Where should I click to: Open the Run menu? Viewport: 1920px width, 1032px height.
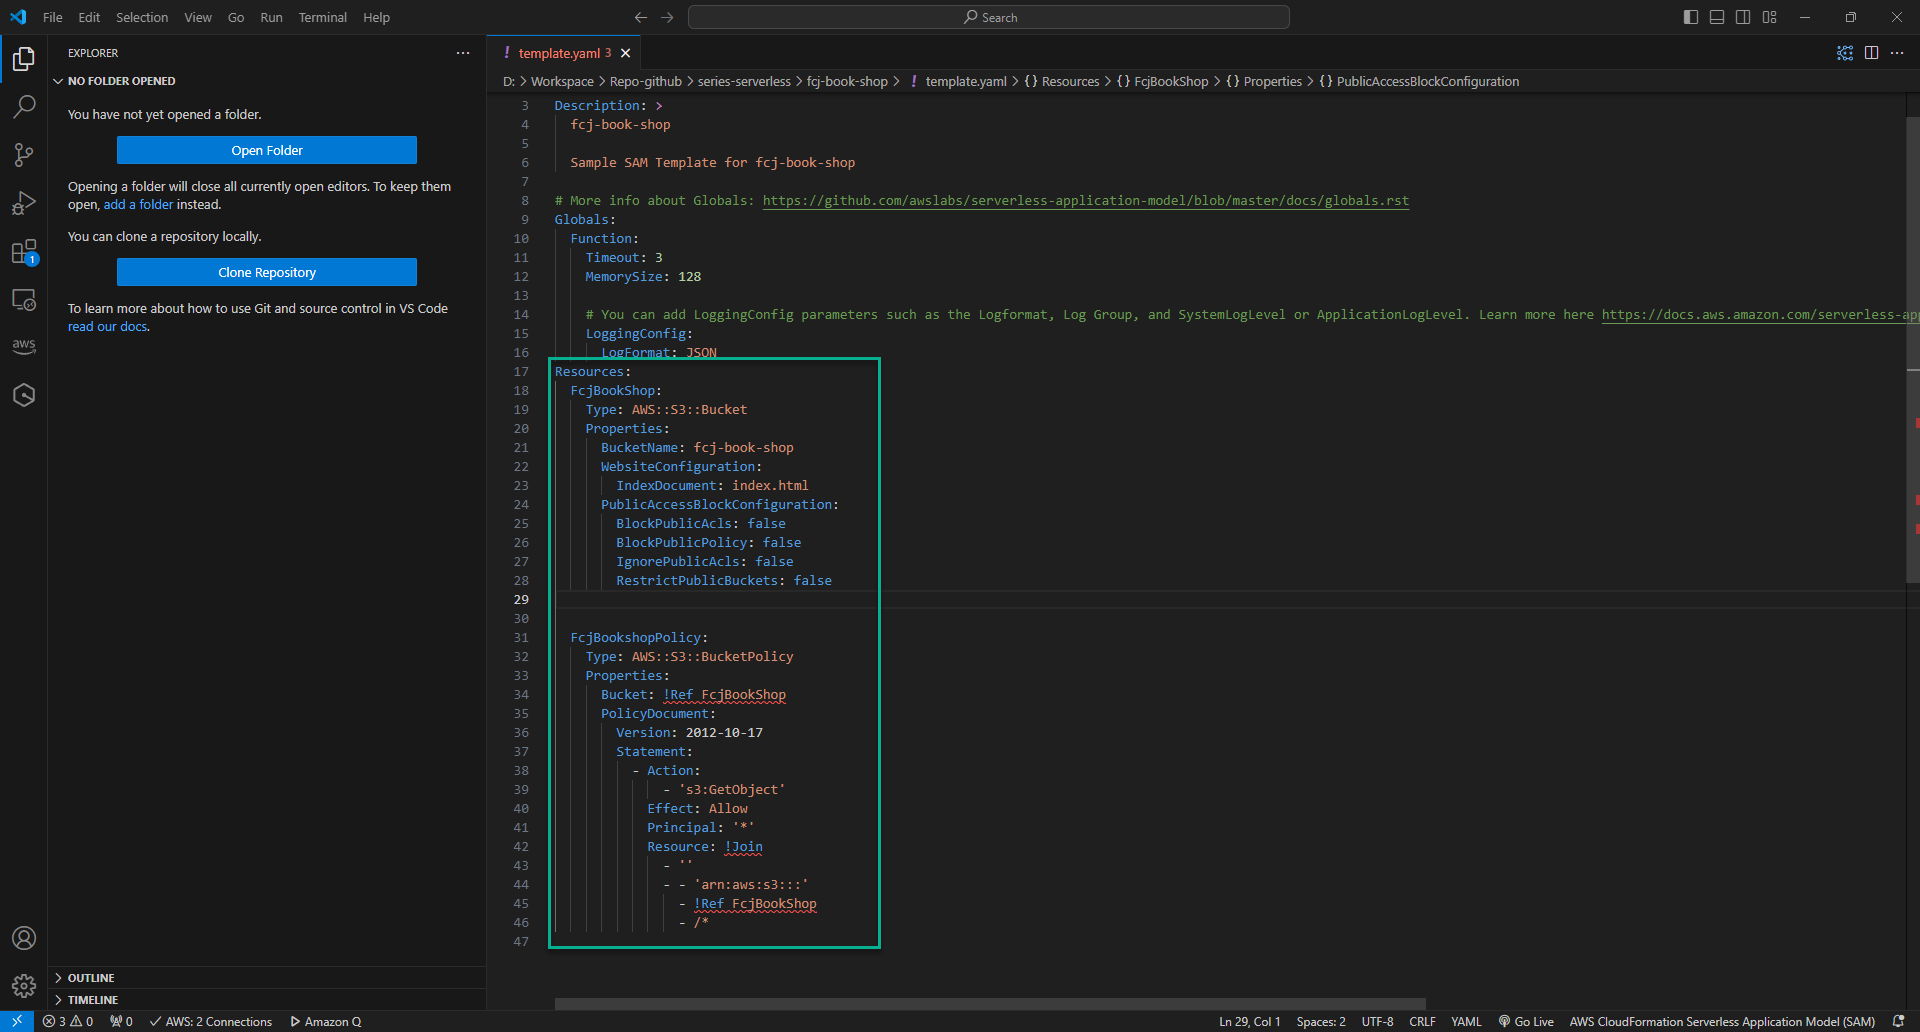[x=271, y=17]
